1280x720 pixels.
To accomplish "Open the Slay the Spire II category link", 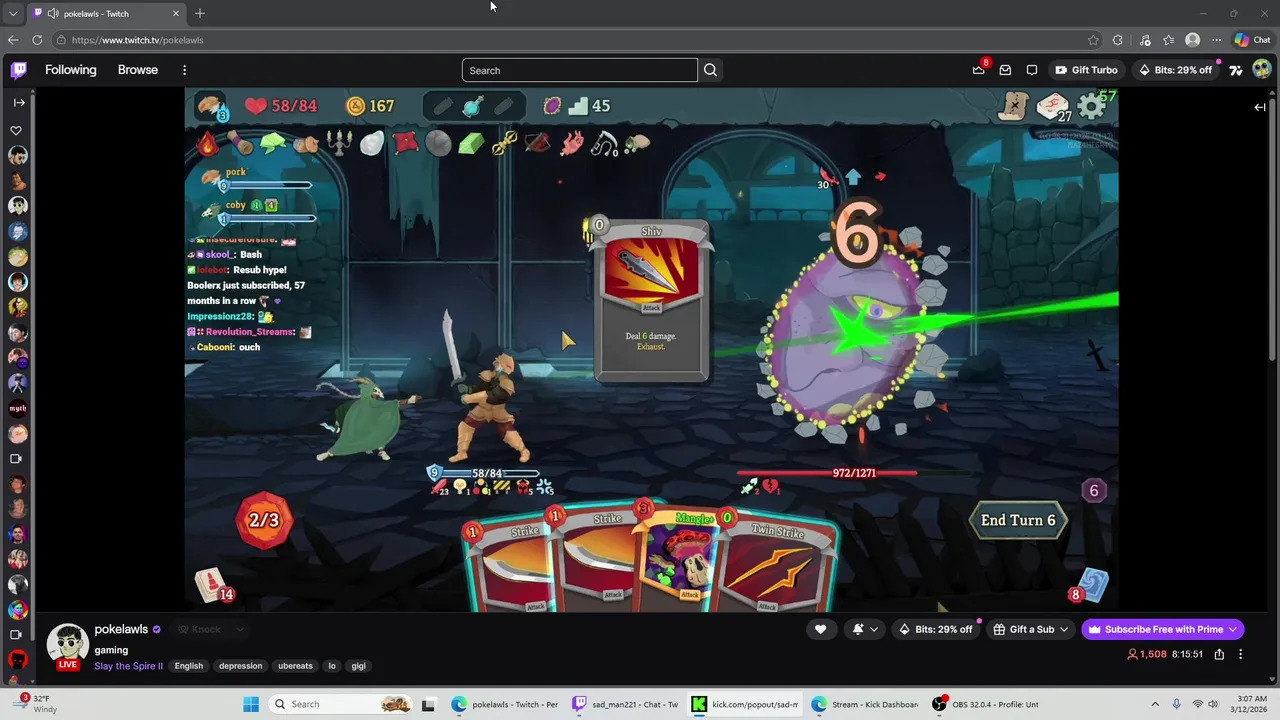I will [128, 666].
